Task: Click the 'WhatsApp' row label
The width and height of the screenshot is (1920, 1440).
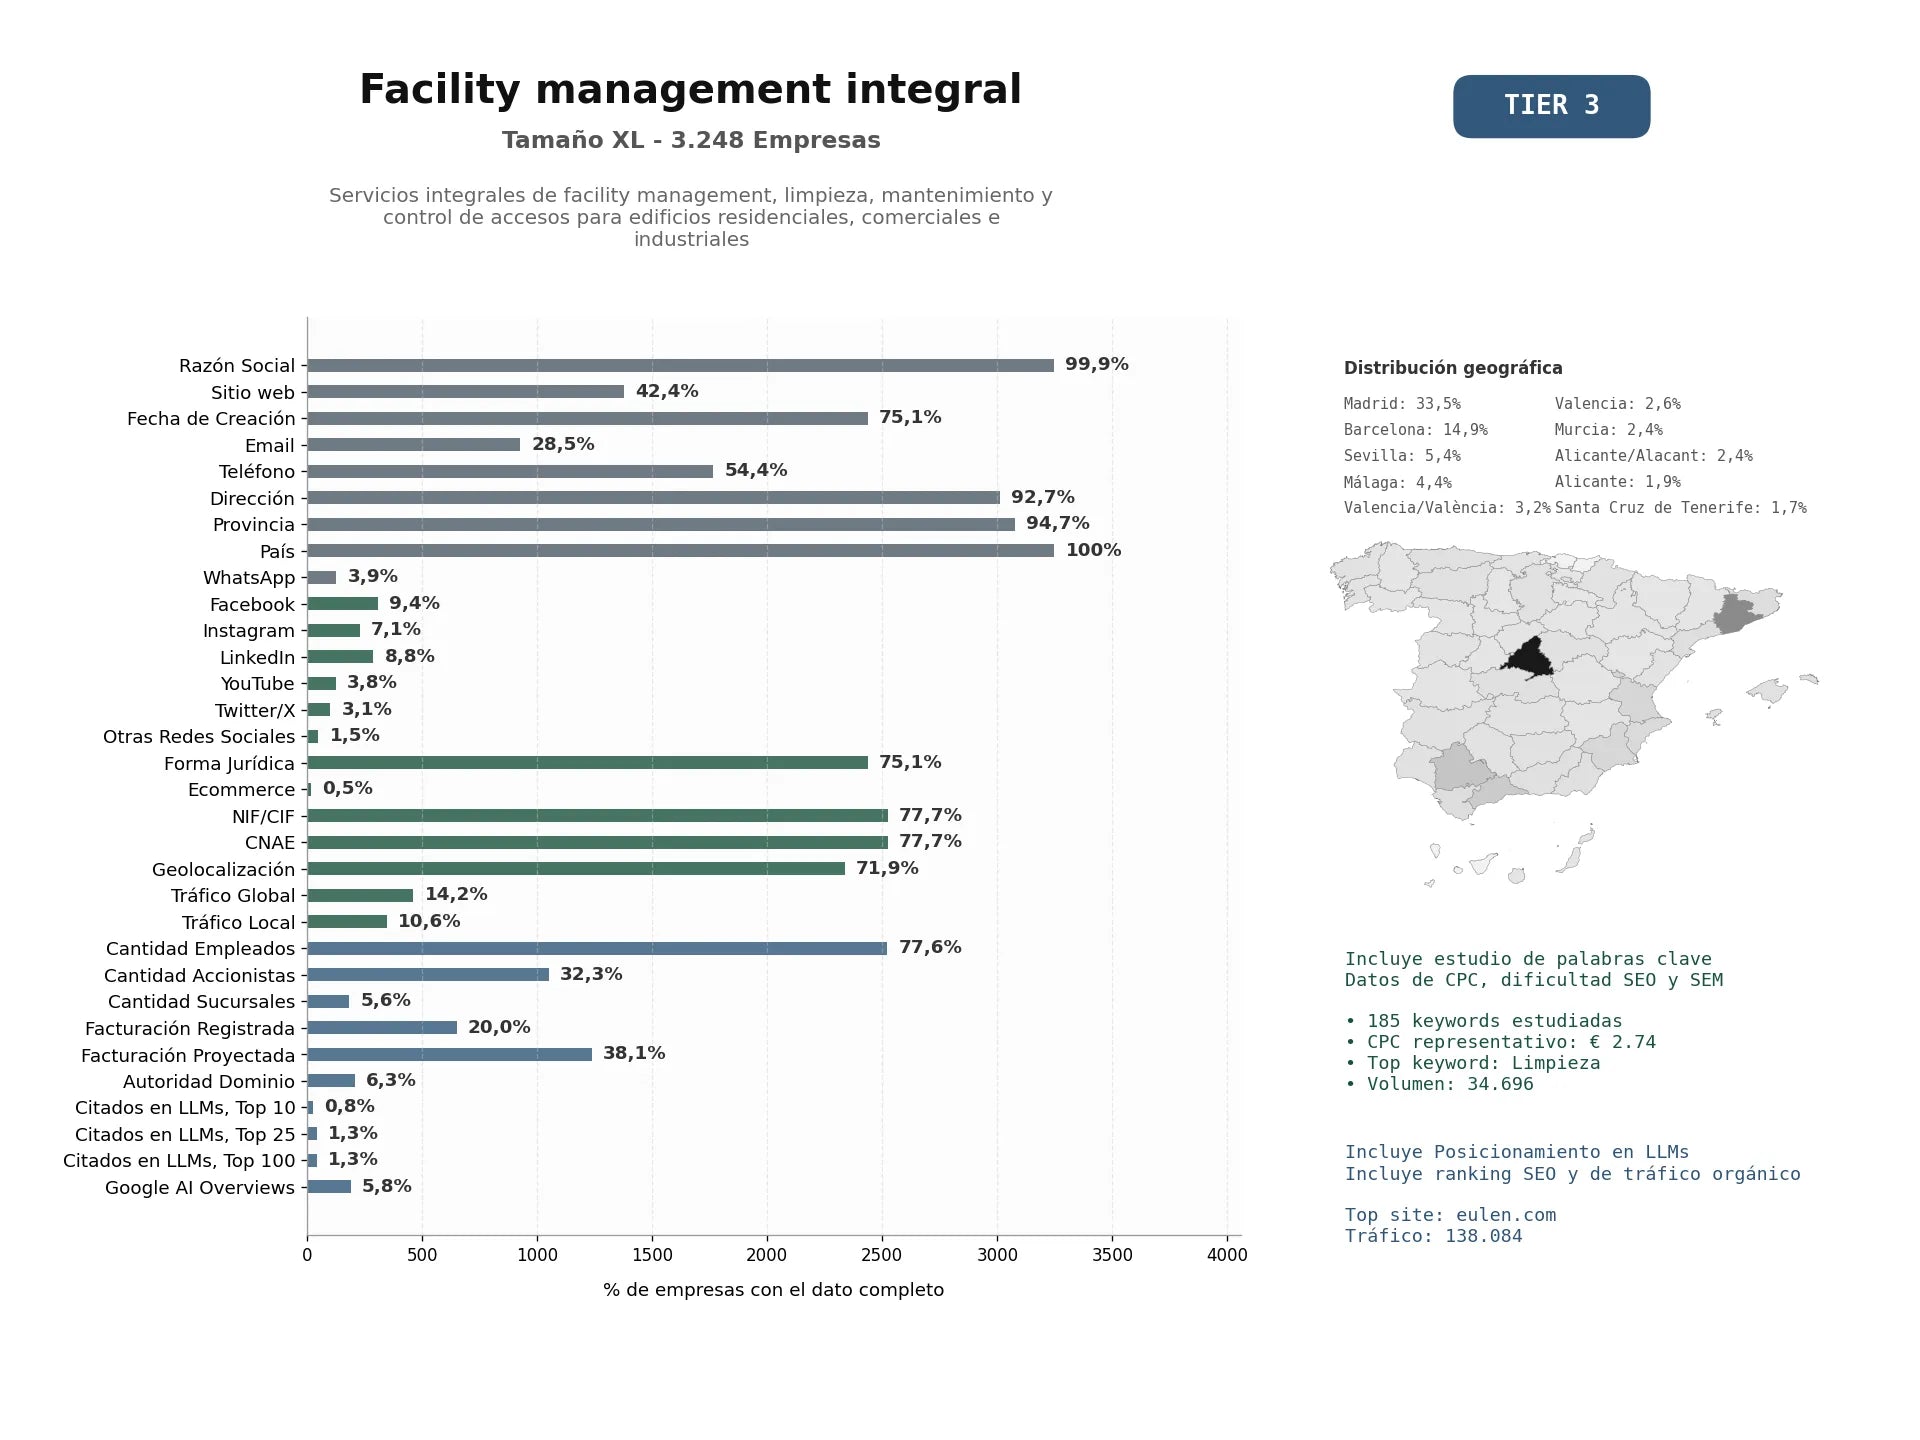Action: click(249, 578)
